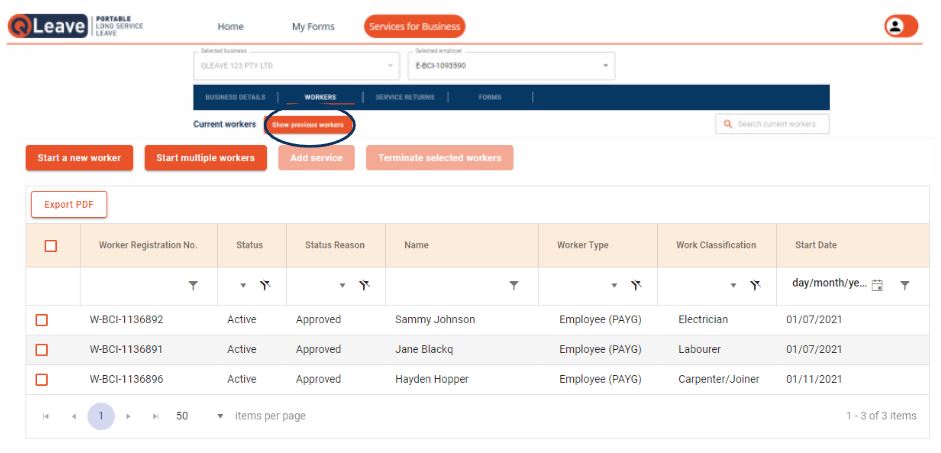The height and width of the screenshot is (453, 941).
Task: Click registration number W-BCI-1136892
Action: click(126, 320)
